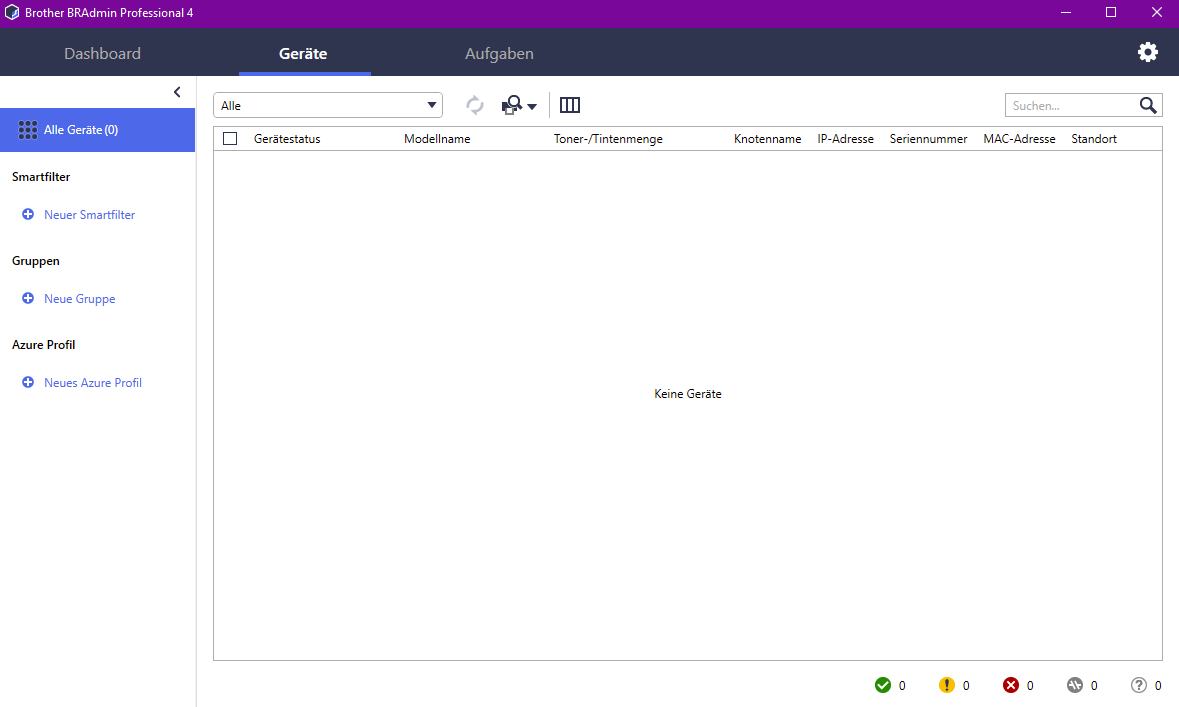
Task: Click the refresh devices icon
Action: 474,105
